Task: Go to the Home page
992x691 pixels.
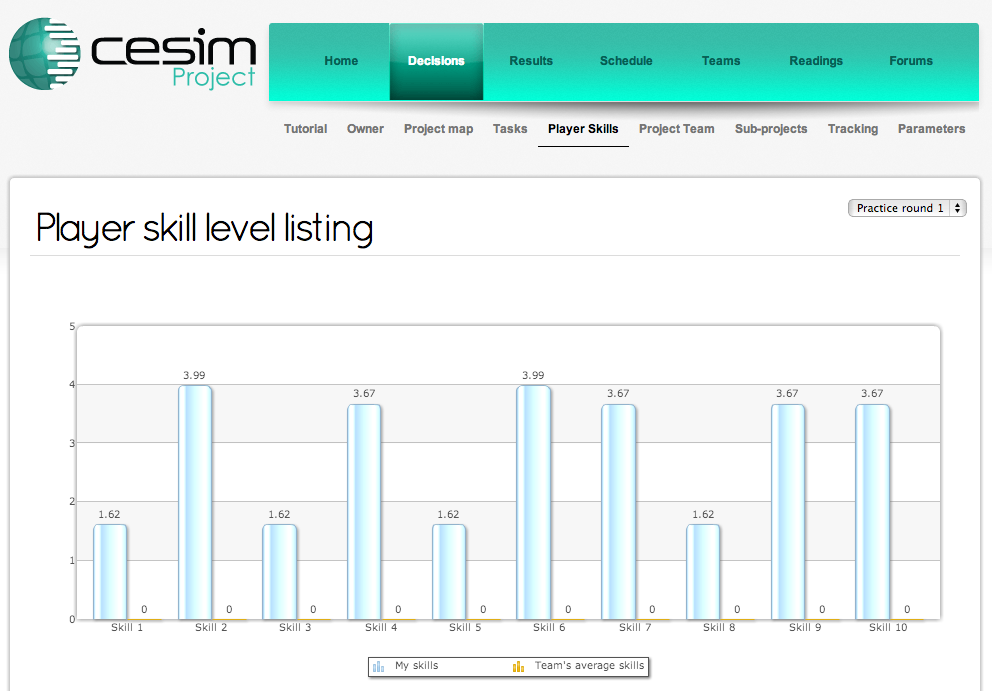Action: click(341, 61)
